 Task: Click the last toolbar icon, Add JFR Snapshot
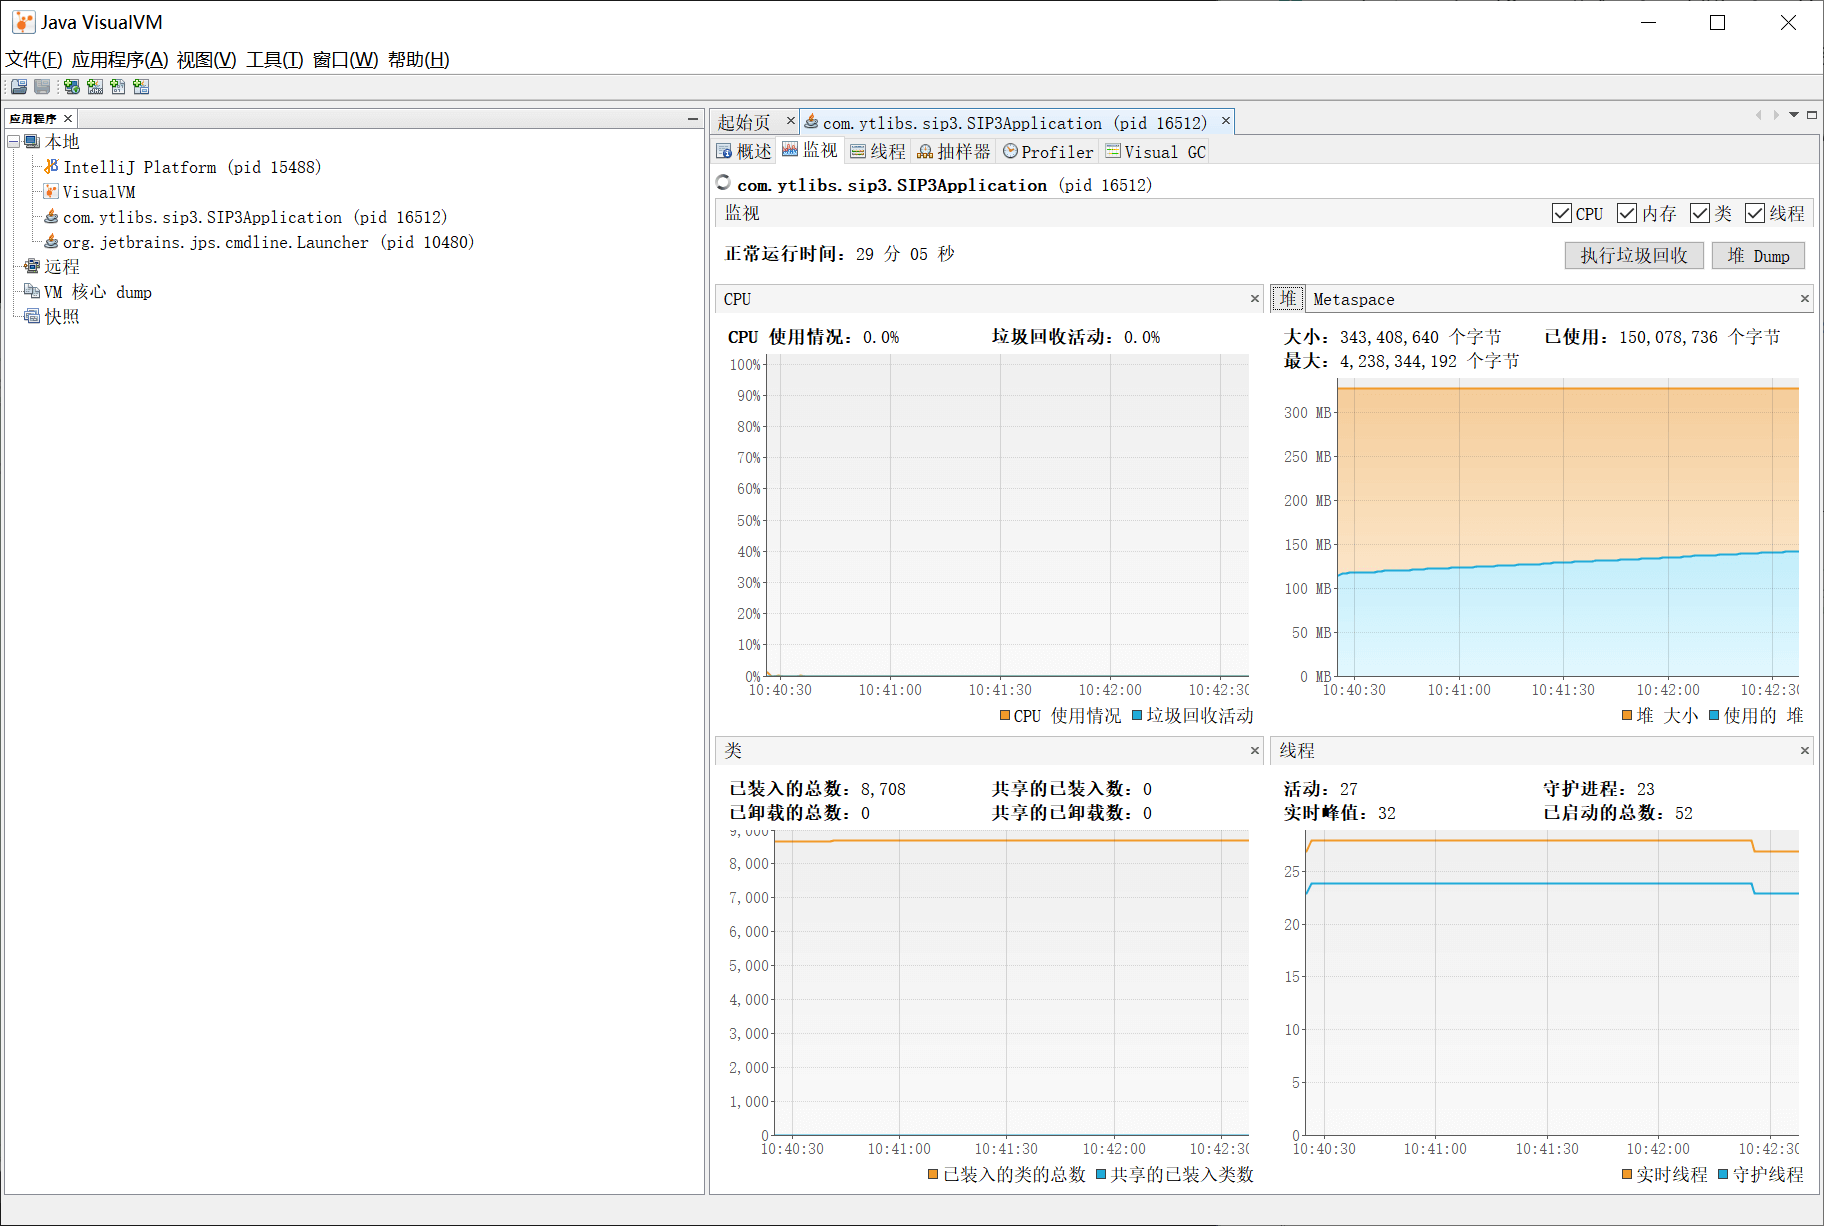[x=141, y=87]
